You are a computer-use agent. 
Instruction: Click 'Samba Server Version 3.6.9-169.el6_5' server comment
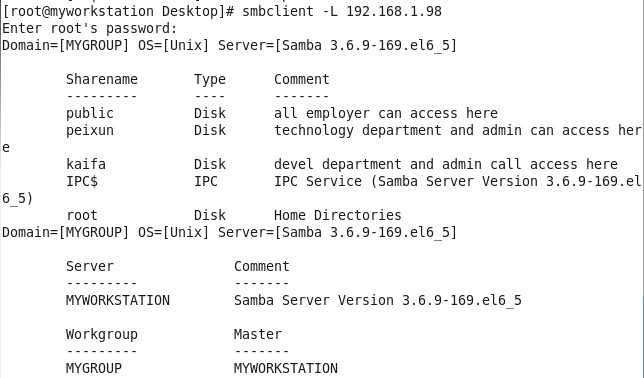[378, 300]
